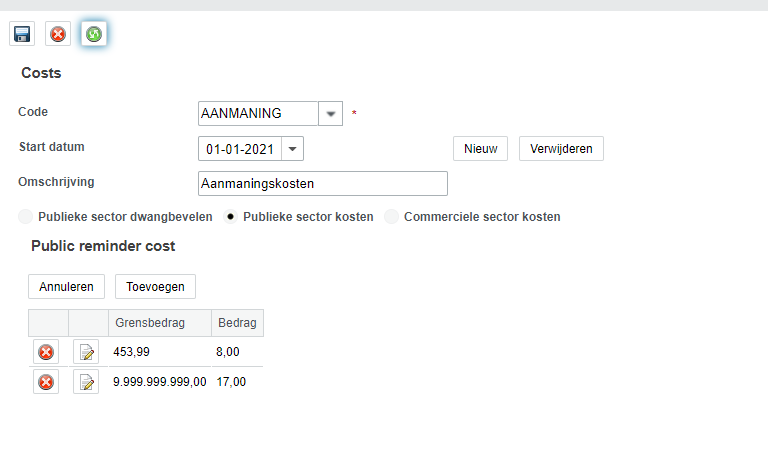This screenshot has width=768, height=467.
Task: Click the green refresh icon
Action: click(x=94, y=34)
